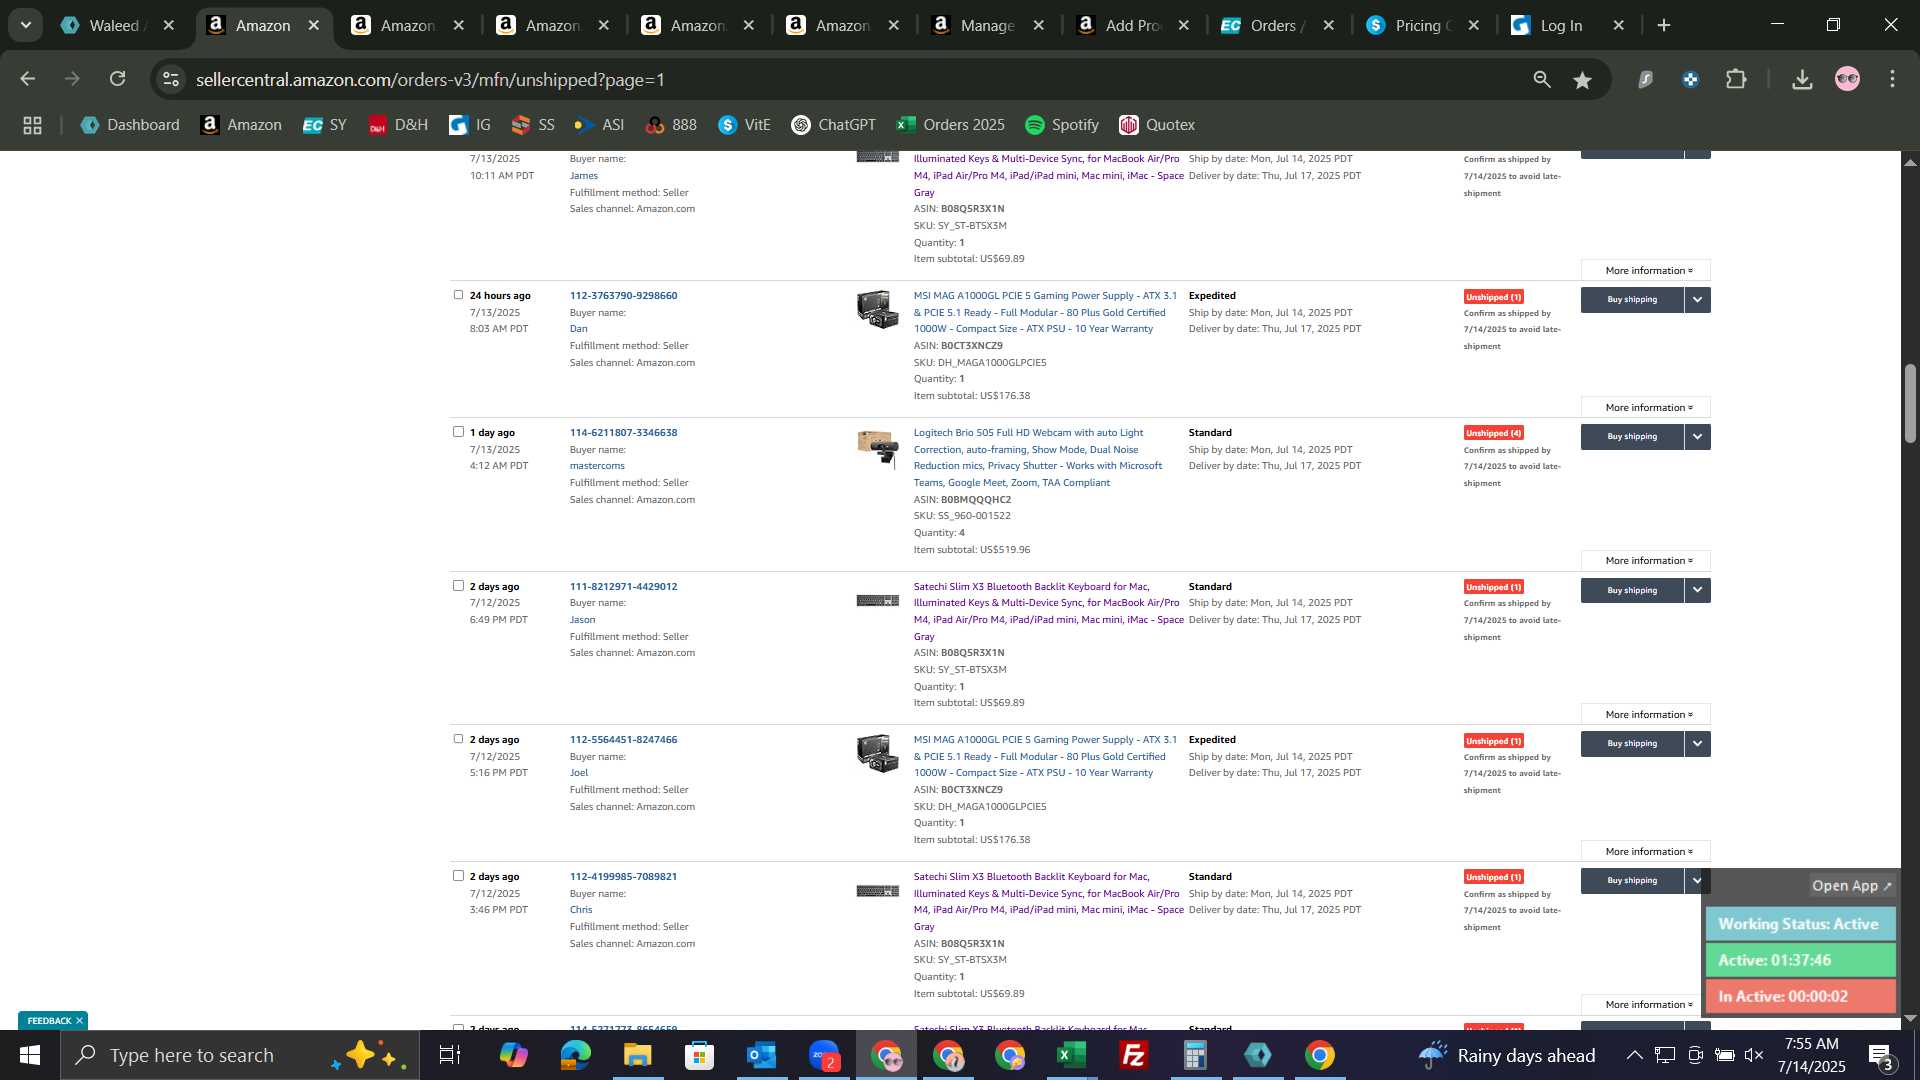Viewport: 1920px width, 1080px height.
Task: Expand More information for Joel's order
Action: [x=1646, y=852]
